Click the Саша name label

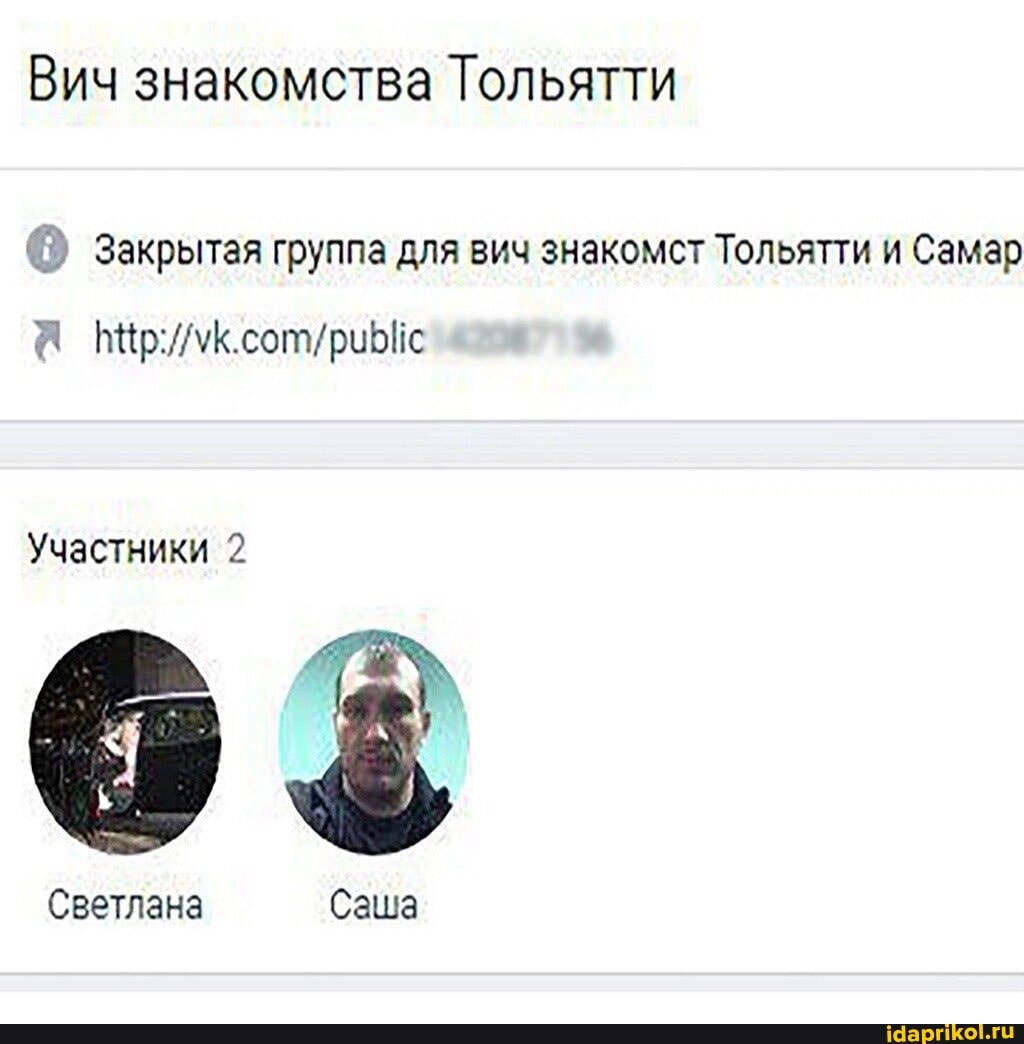tap(374, 906)
